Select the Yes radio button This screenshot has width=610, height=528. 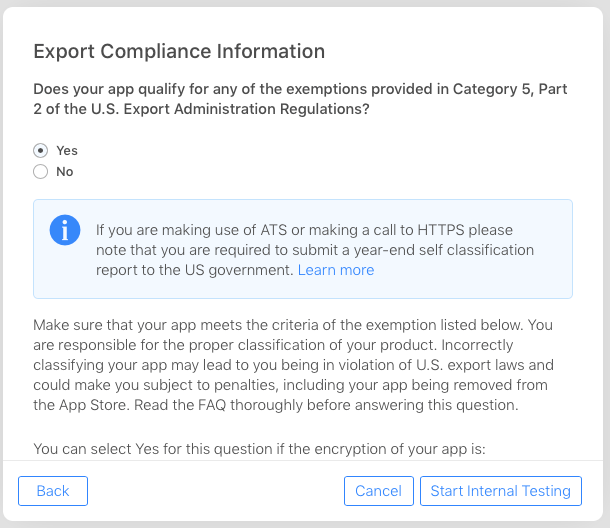41,150
